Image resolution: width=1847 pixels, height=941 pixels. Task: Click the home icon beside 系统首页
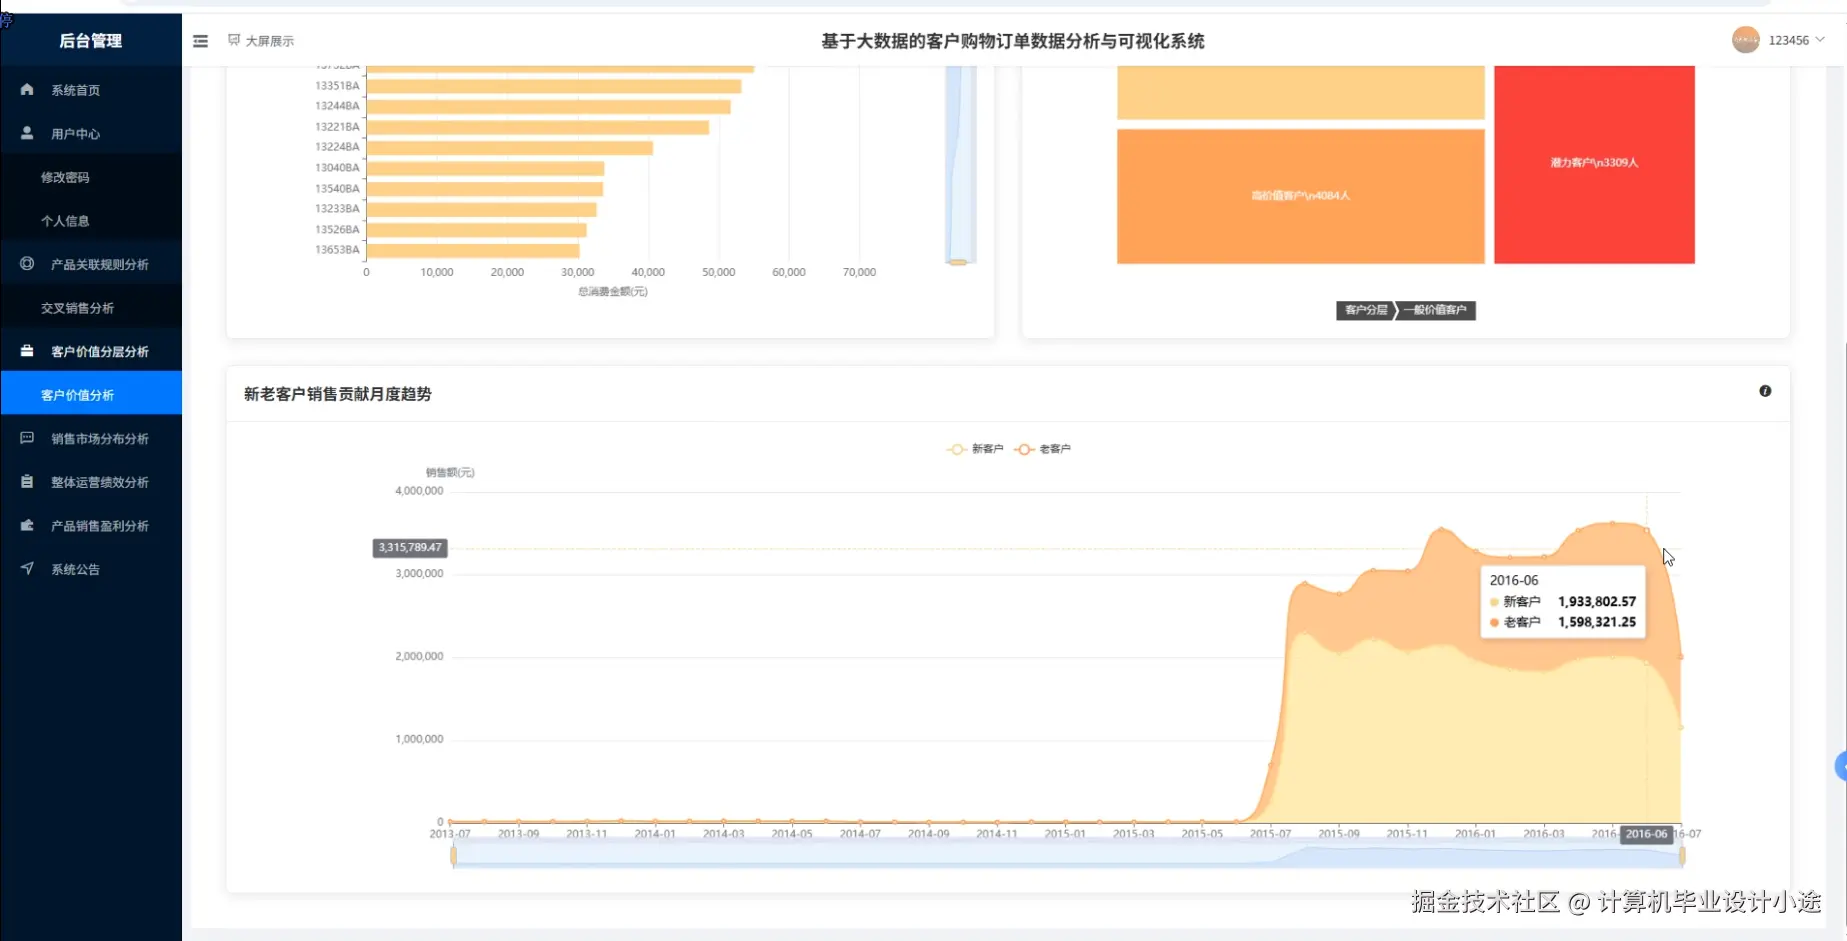point(27,89)
